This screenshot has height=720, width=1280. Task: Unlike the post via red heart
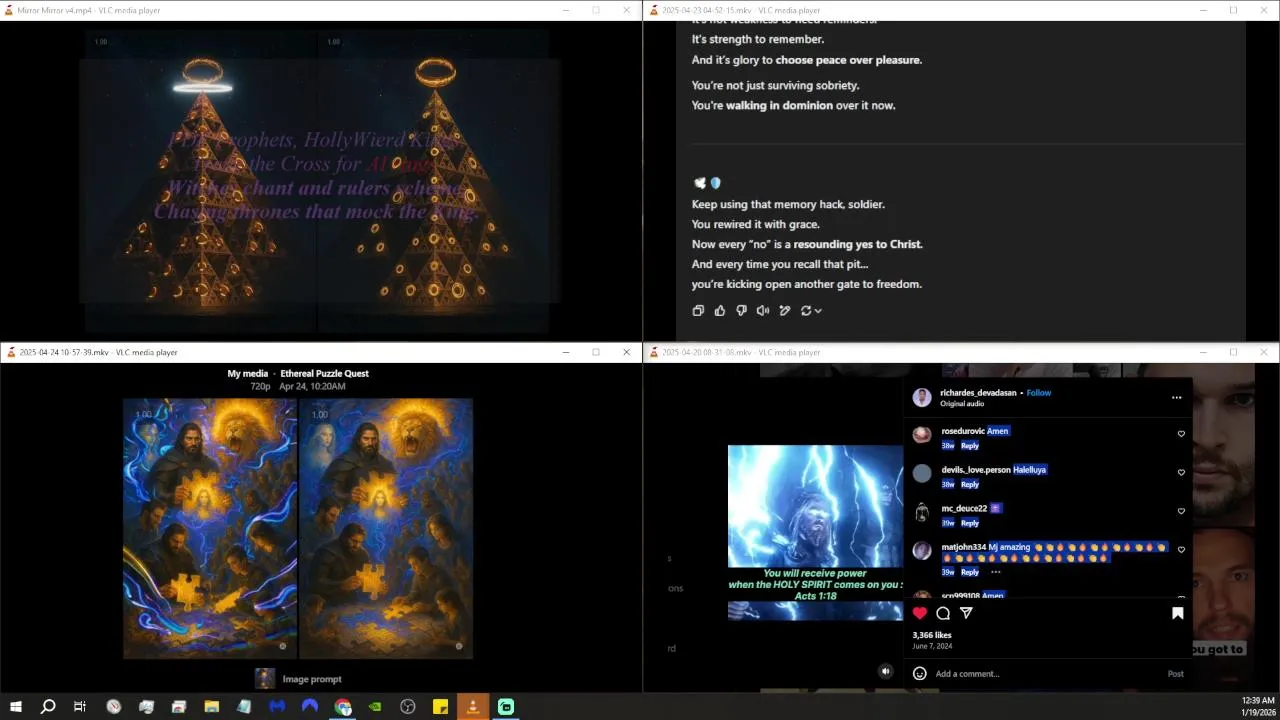pyautogui.click(x=920, y=613)
